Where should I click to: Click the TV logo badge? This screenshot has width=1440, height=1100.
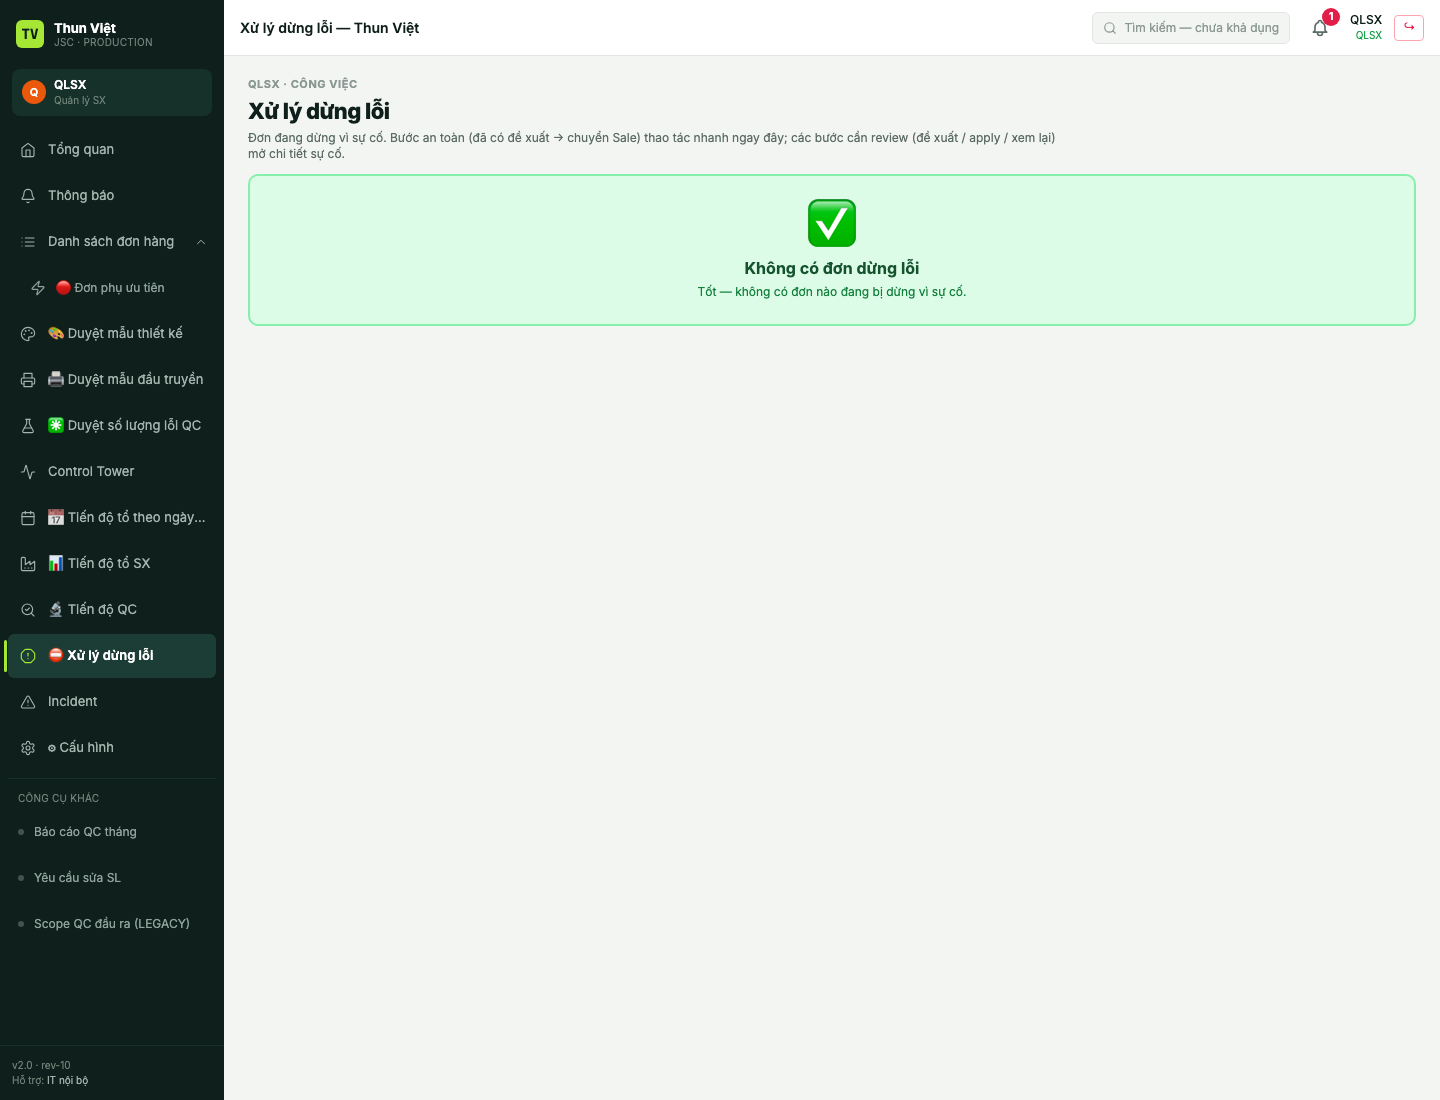[30, 34]
